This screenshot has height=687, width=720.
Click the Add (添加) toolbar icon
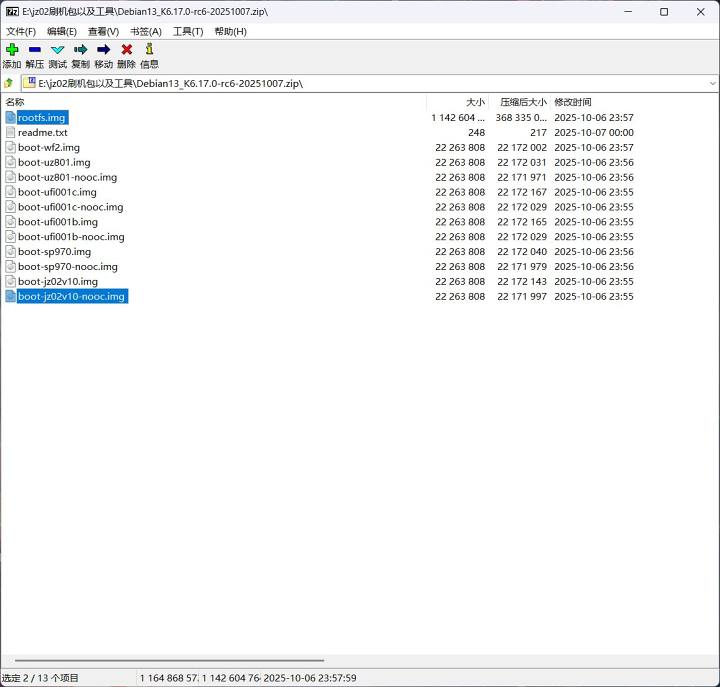tap(12, 50)
